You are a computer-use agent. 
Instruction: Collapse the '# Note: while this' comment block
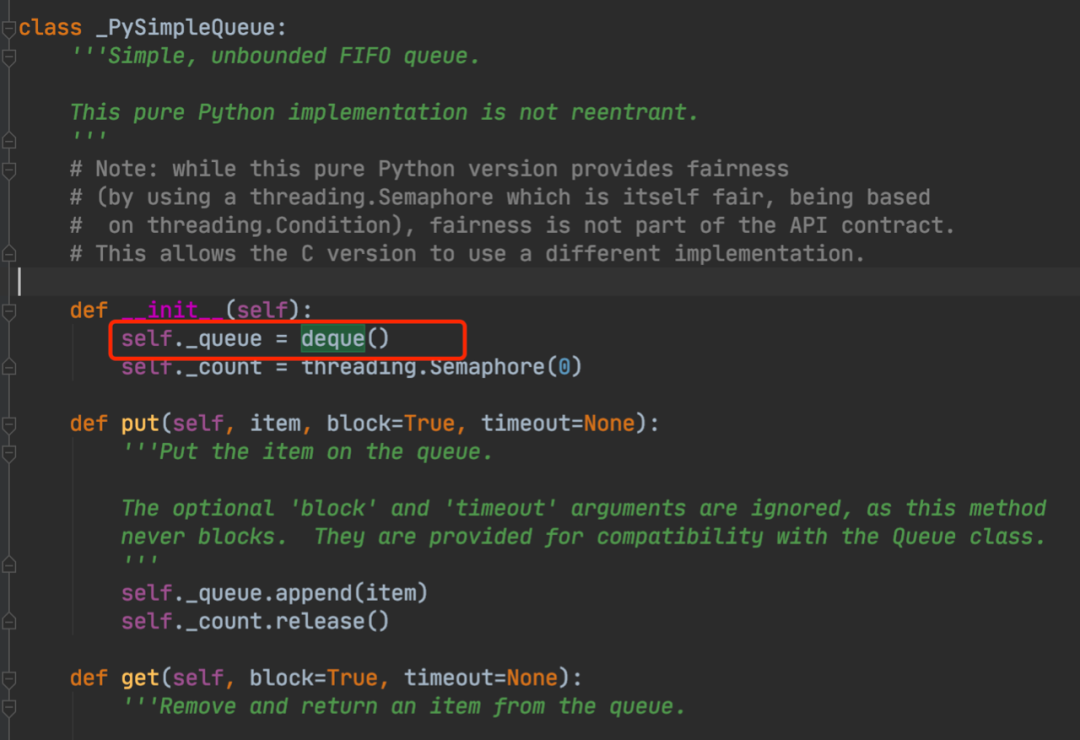pos(9,169)
